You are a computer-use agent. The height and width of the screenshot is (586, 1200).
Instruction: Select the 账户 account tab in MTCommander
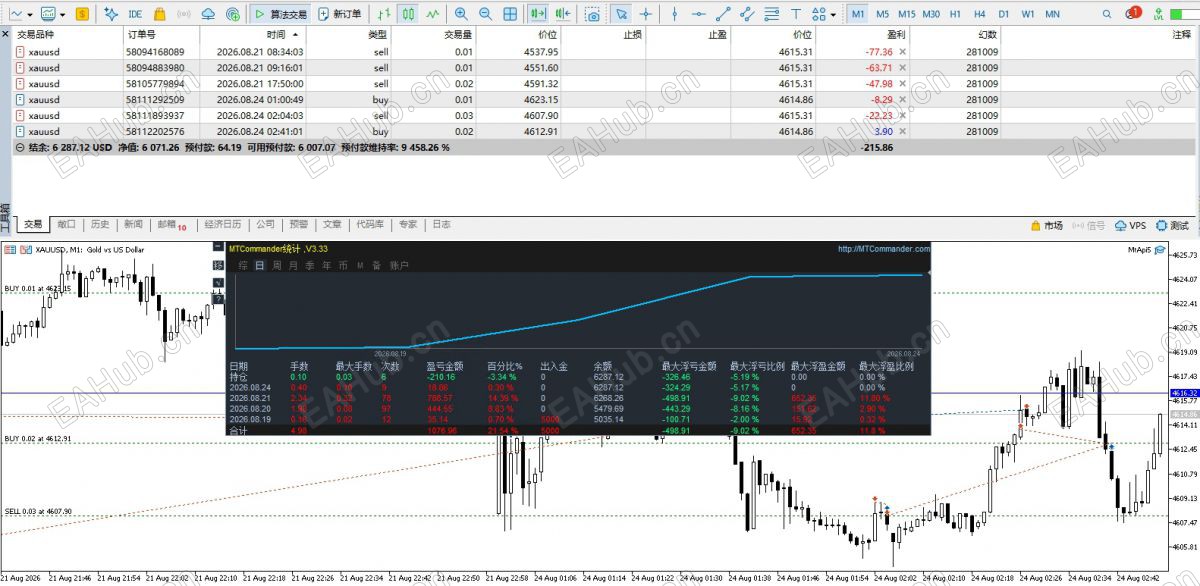pos(399,265)
